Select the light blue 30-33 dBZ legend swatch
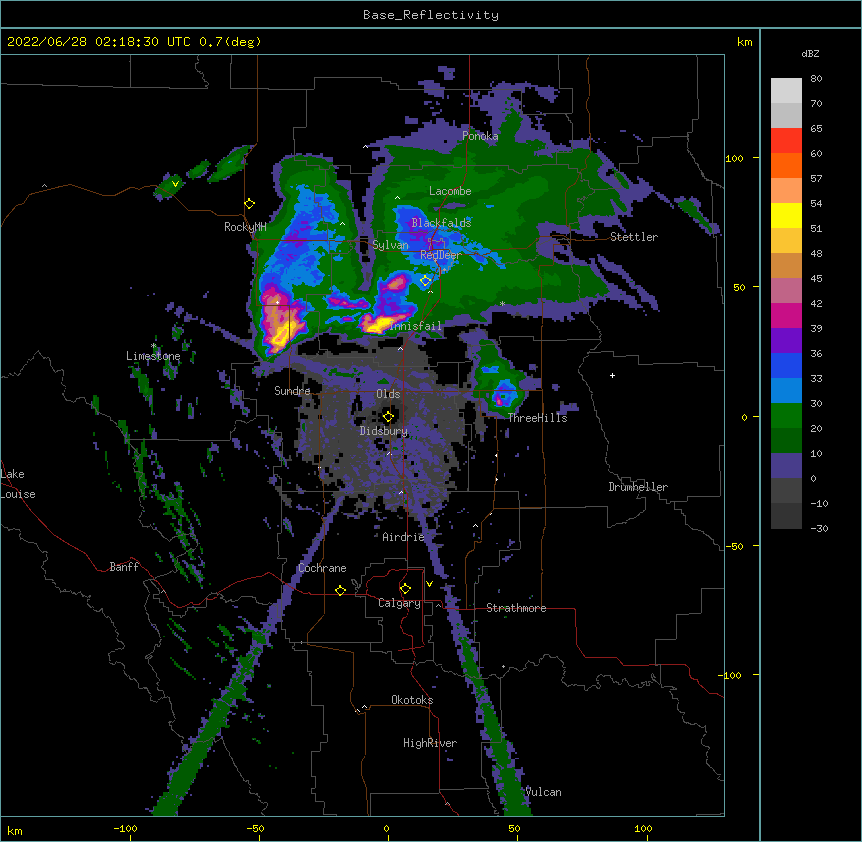Viewport: 862px width, 842px height. [x=786, y=391]
